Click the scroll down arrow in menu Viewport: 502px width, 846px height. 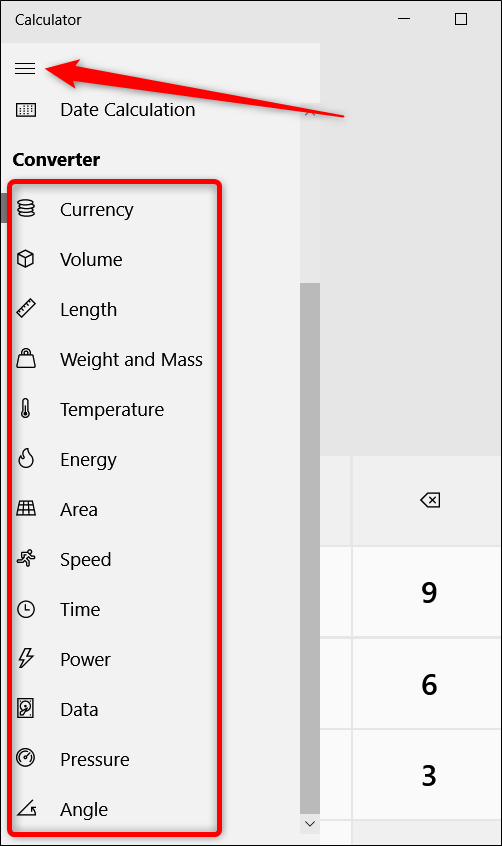tap(310, 823)
